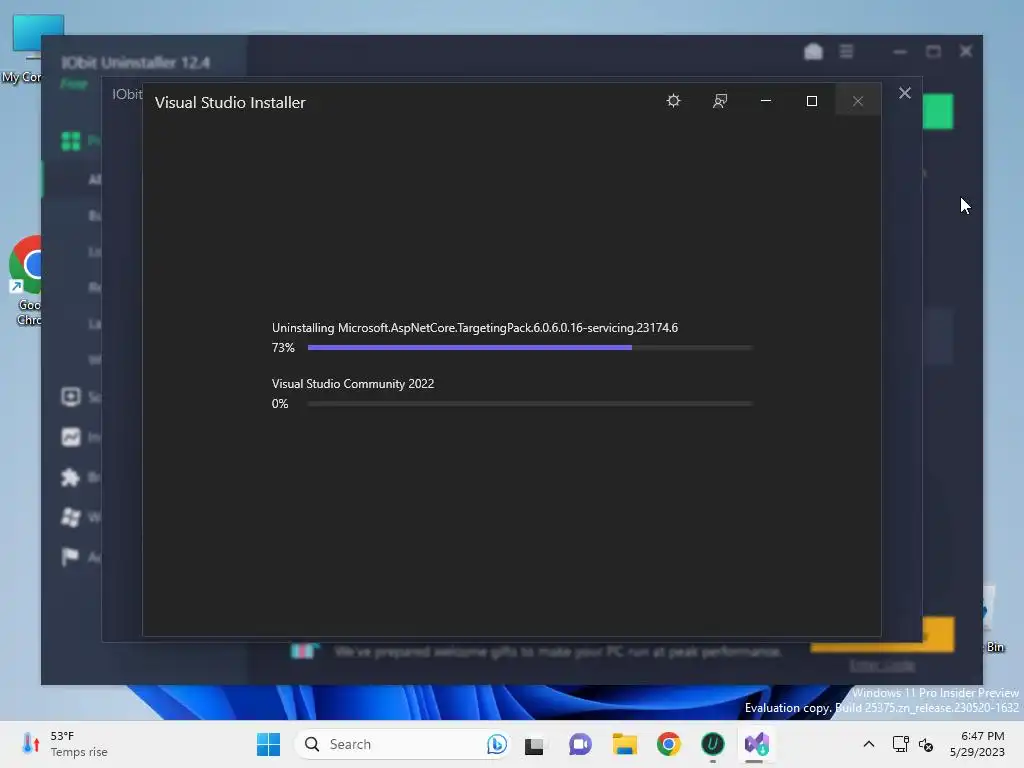1024x768 pixels.
Task: Click the feedback icon in Visual Studio Installer
Action: pos(720,101)
